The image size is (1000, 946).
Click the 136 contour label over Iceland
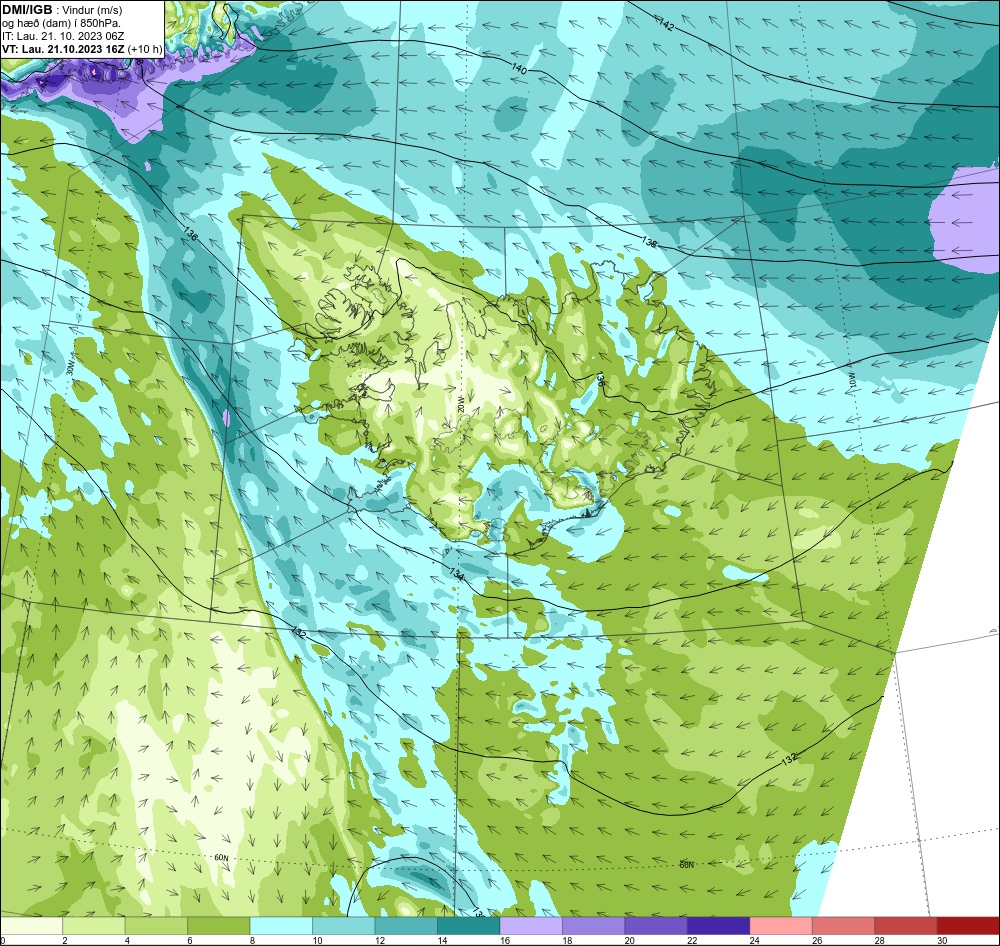599,380
